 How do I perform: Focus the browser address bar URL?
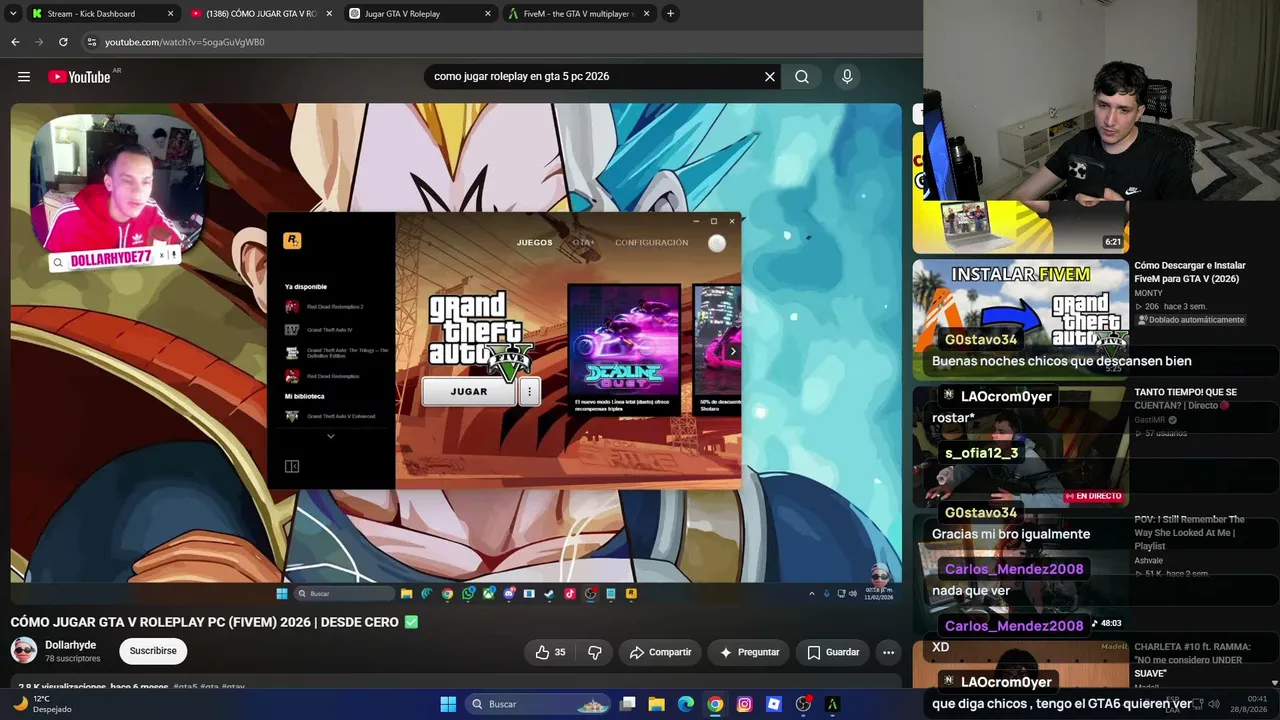(185, 42)
